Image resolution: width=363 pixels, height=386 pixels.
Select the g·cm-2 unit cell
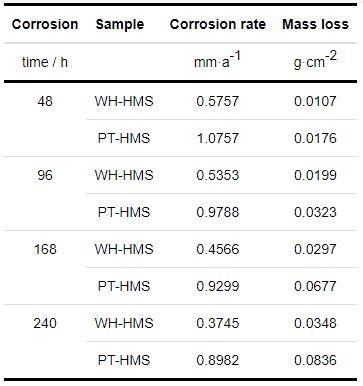315,60
